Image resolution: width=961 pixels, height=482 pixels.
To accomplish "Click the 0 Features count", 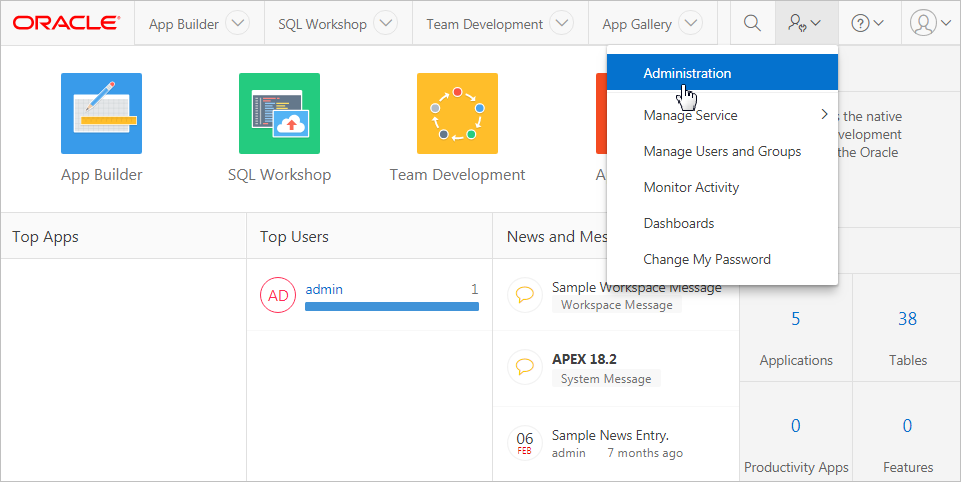I will click(x=907, y=426).
